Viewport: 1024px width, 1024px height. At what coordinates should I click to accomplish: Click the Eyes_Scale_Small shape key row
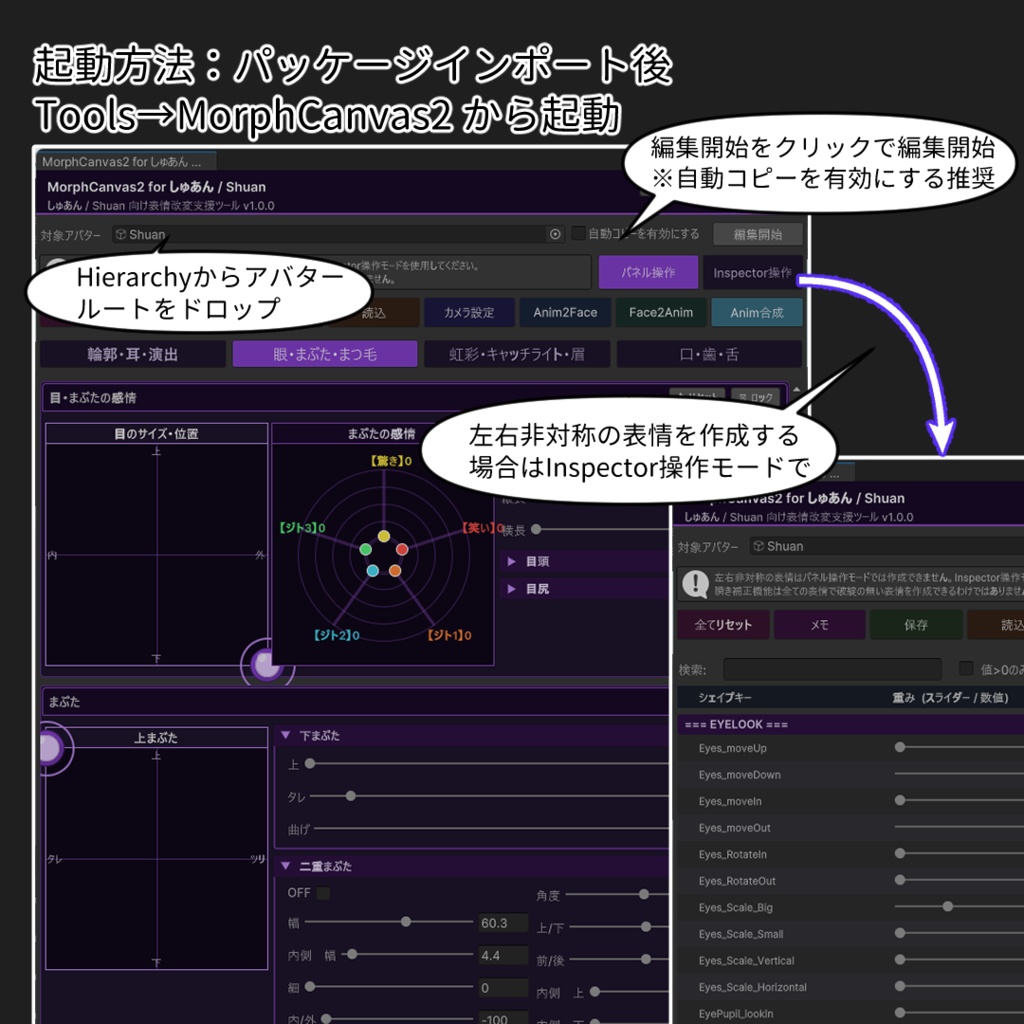coord(850,933)
